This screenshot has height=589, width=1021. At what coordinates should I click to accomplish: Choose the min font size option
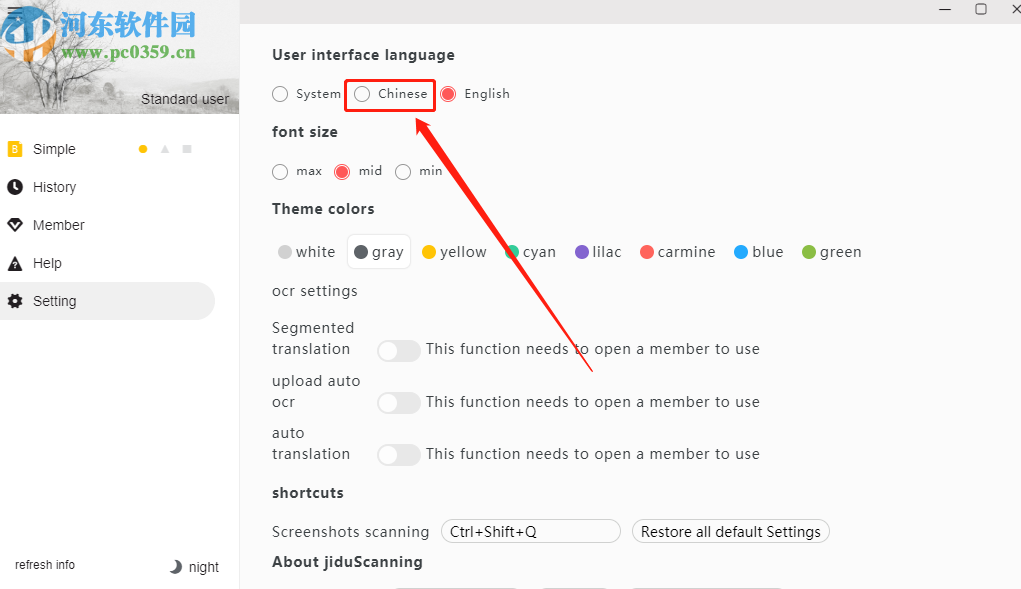coord(403,172)
